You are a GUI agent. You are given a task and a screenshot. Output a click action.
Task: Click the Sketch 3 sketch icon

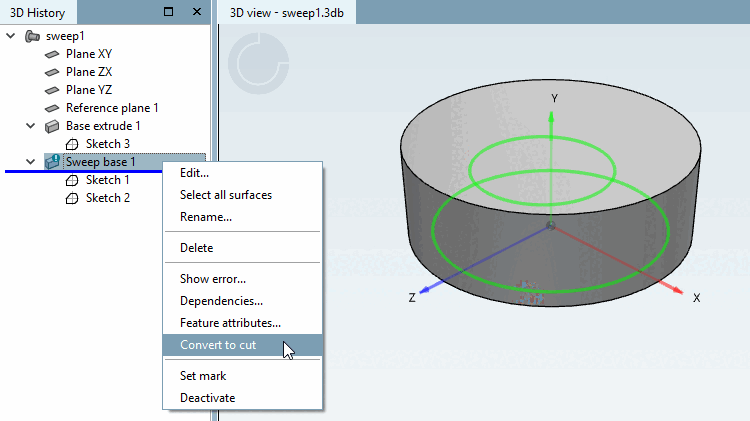(72, 144)
